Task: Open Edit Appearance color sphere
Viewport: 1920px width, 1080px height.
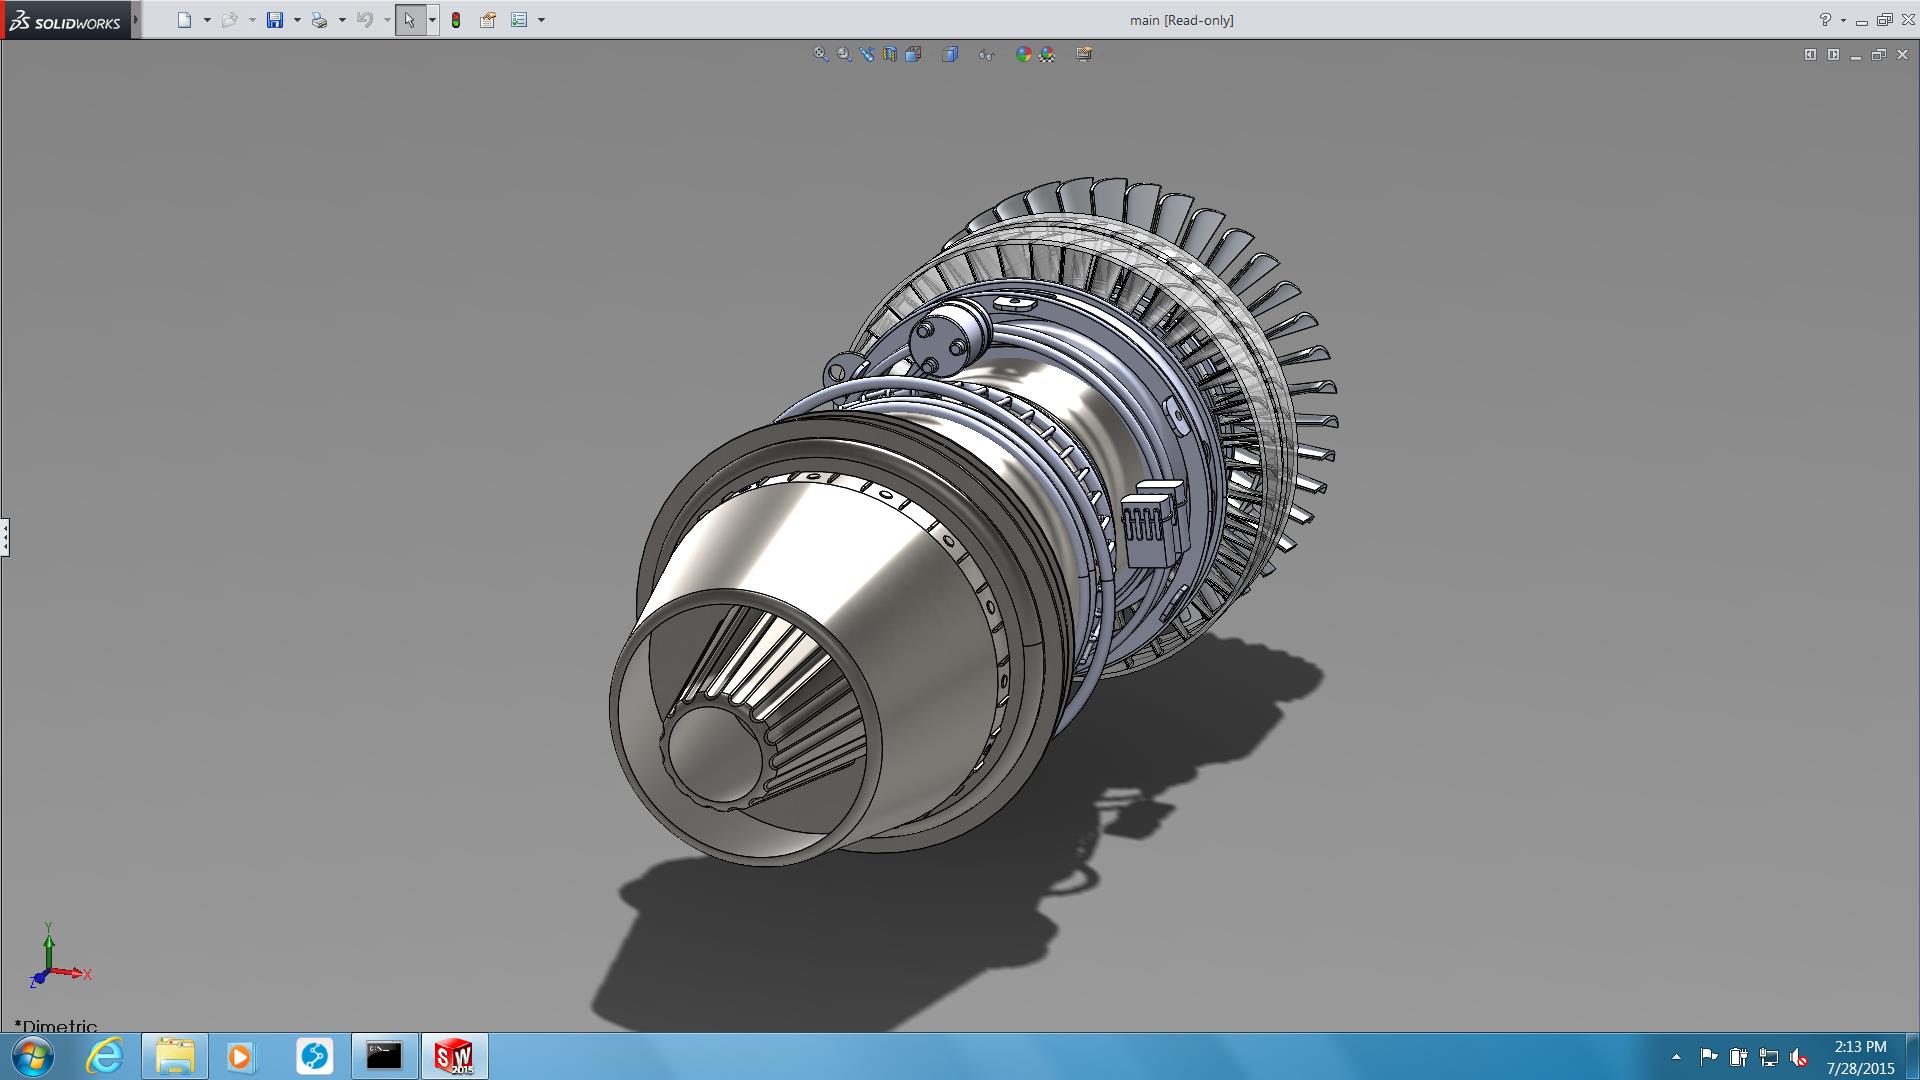Action: tap(1023, 54)
